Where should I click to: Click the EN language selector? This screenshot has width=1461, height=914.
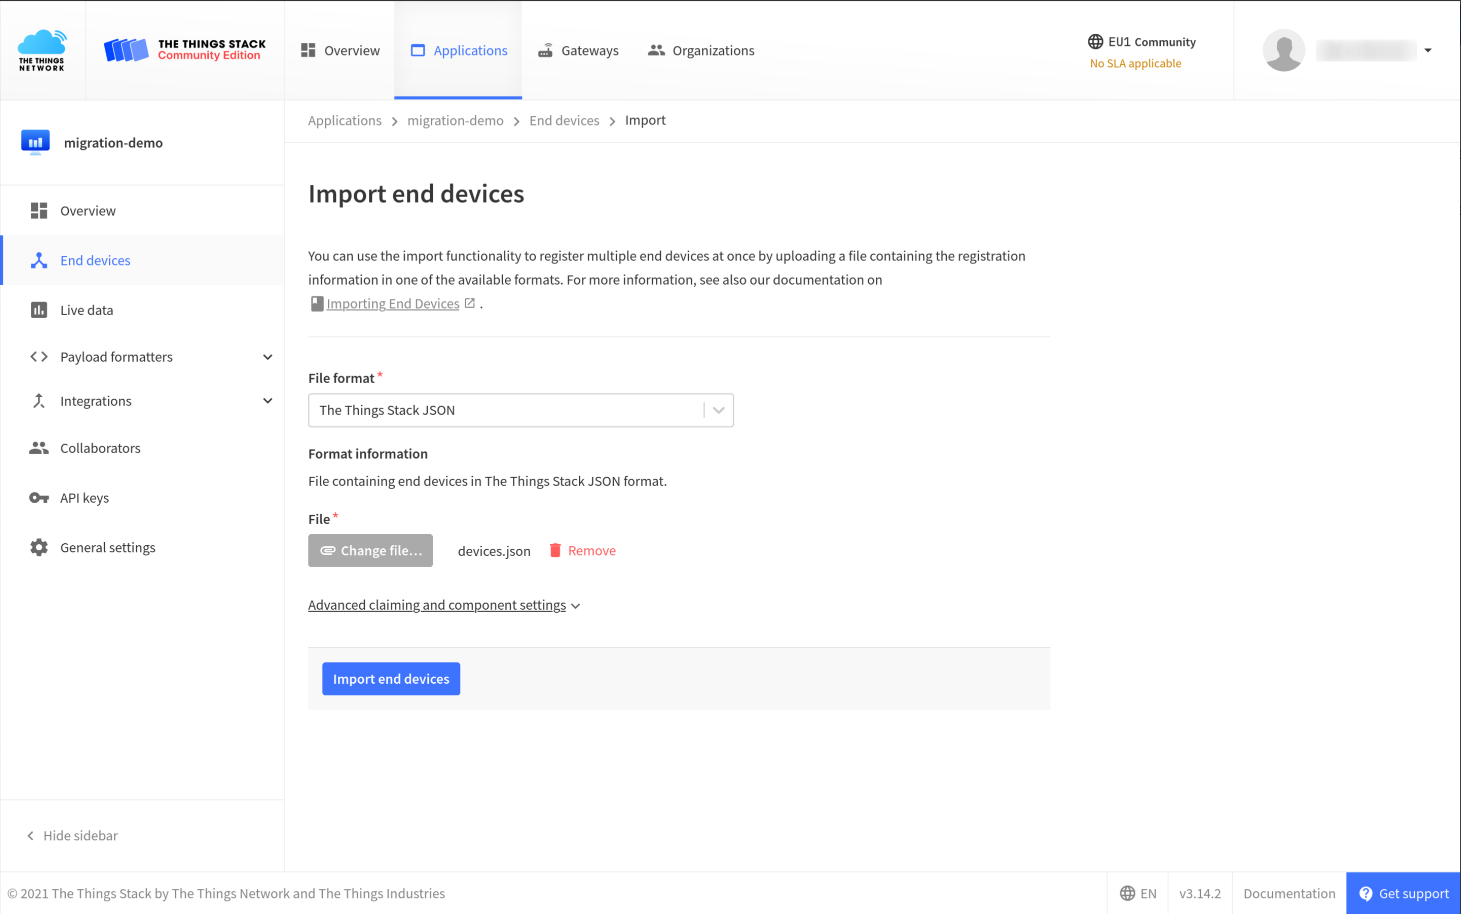coord(1138,893)
